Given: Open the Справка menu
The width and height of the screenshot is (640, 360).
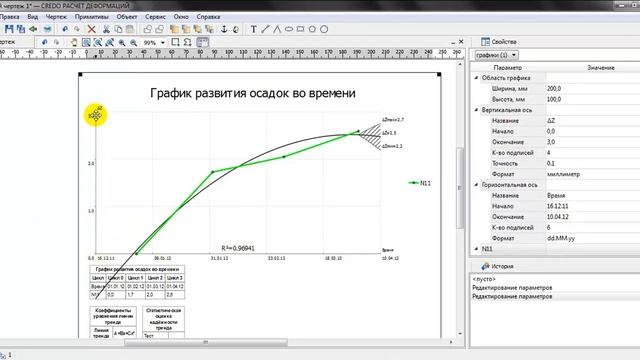Looking at the screenshot, I should pyautogui.click(x=208, y=17).
